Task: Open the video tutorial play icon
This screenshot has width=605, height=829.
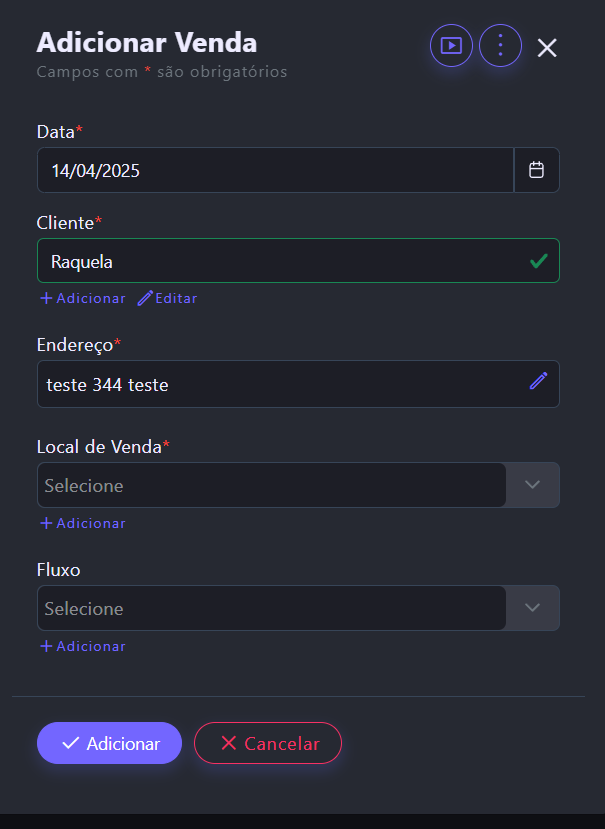Action: coord(451,46)
